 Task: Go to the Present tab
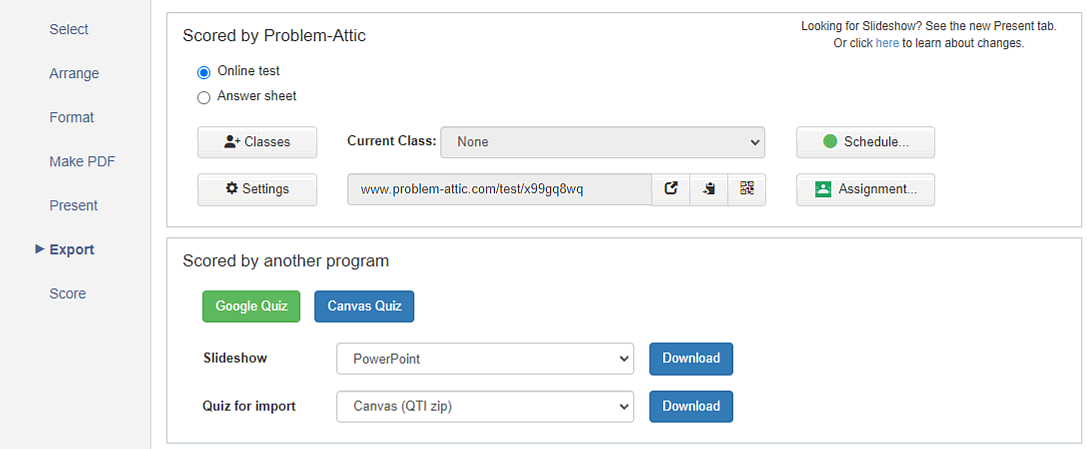pos(73,206)
